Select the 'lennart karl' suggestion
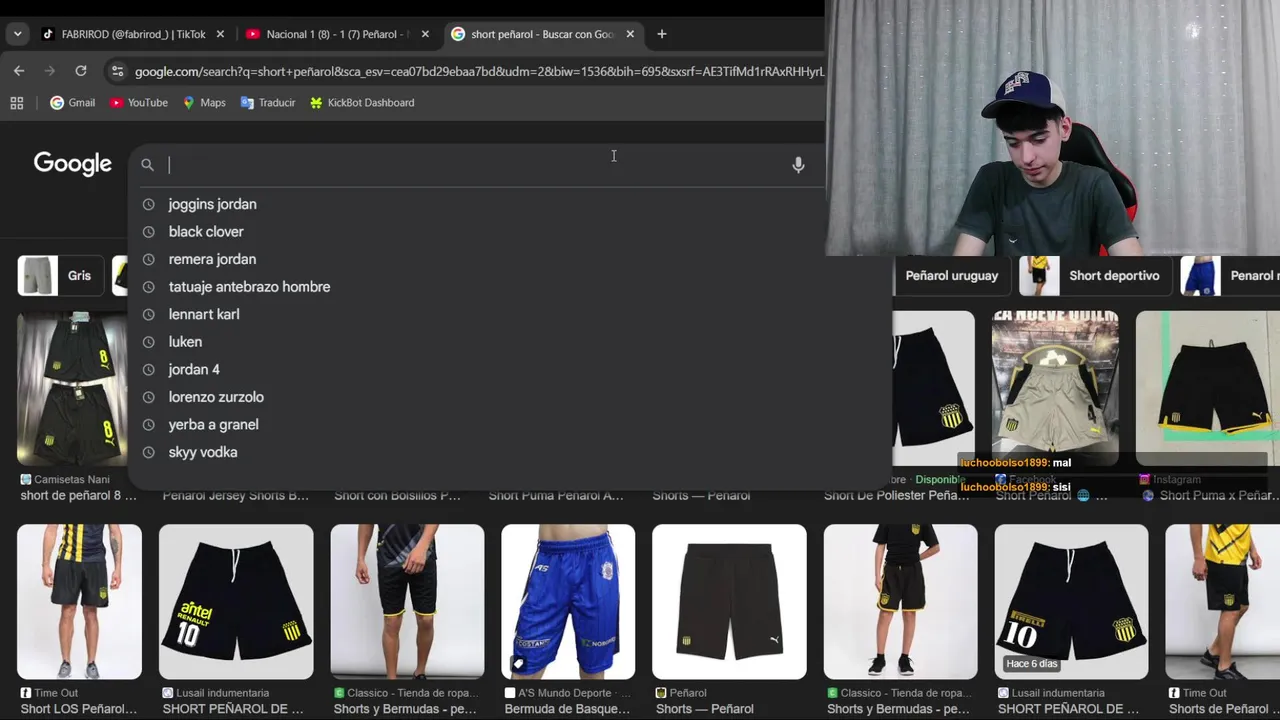 [x=510, y=314]
